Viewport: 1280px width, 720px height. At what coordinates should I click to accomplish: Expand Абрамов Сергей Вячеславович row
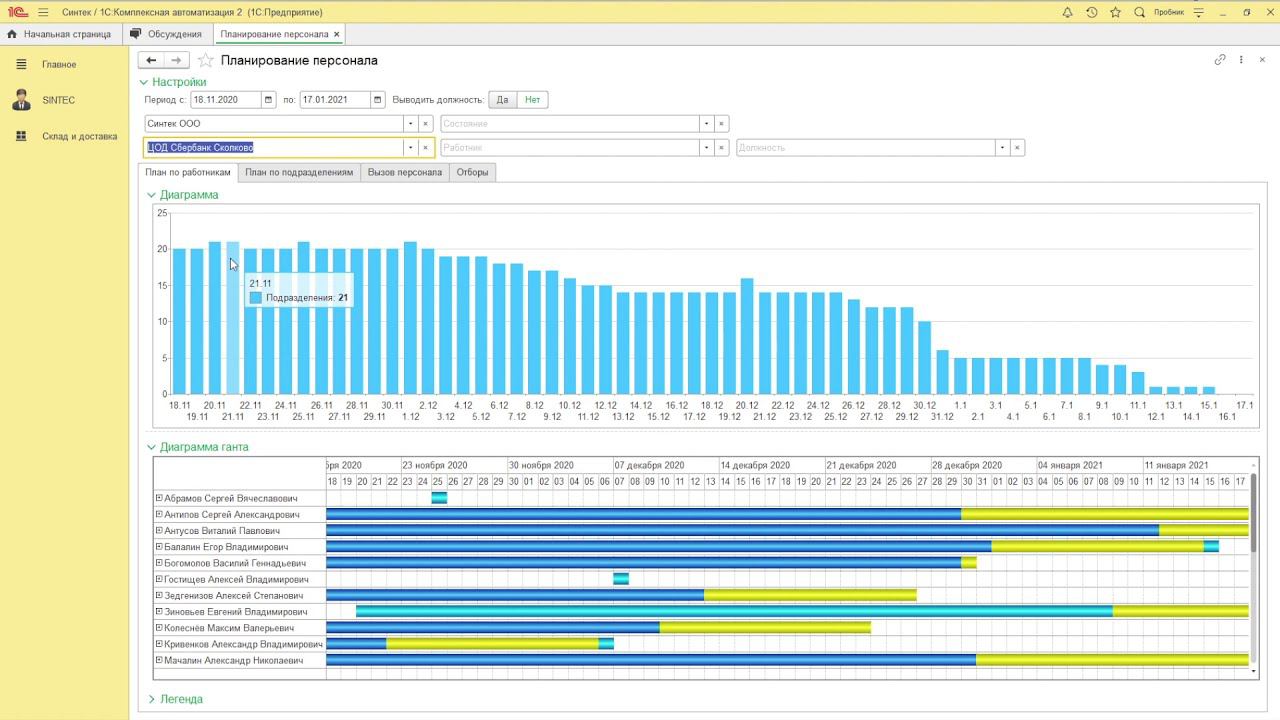point(159,498)
